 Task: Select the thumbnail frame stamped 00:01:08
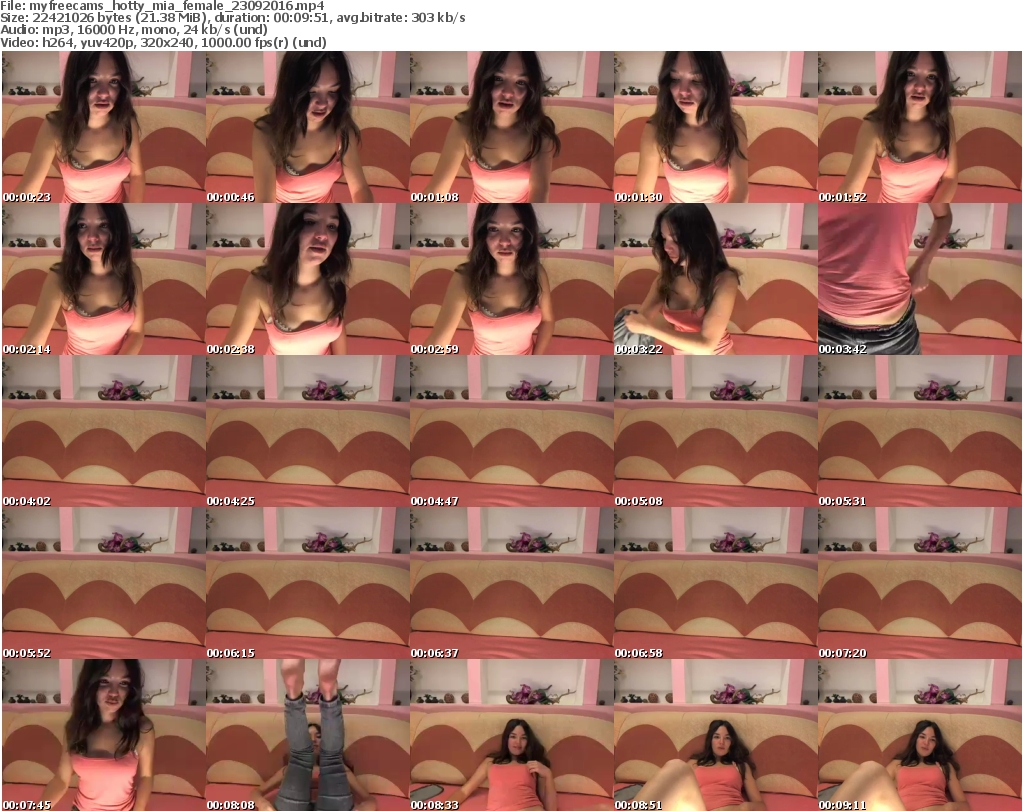(511, 127)
